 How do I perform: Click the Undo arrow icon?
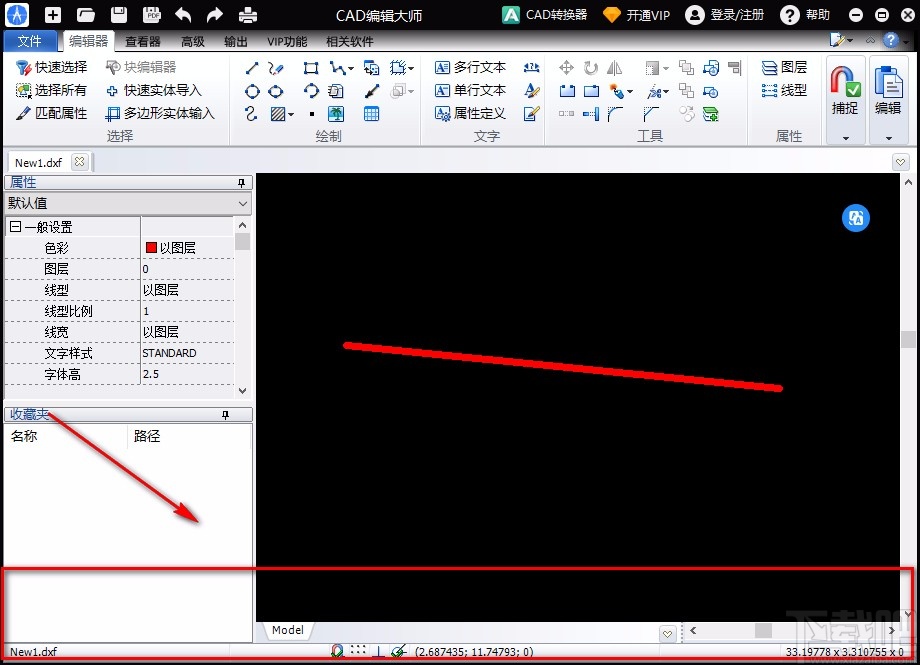[x=182, y=15]
